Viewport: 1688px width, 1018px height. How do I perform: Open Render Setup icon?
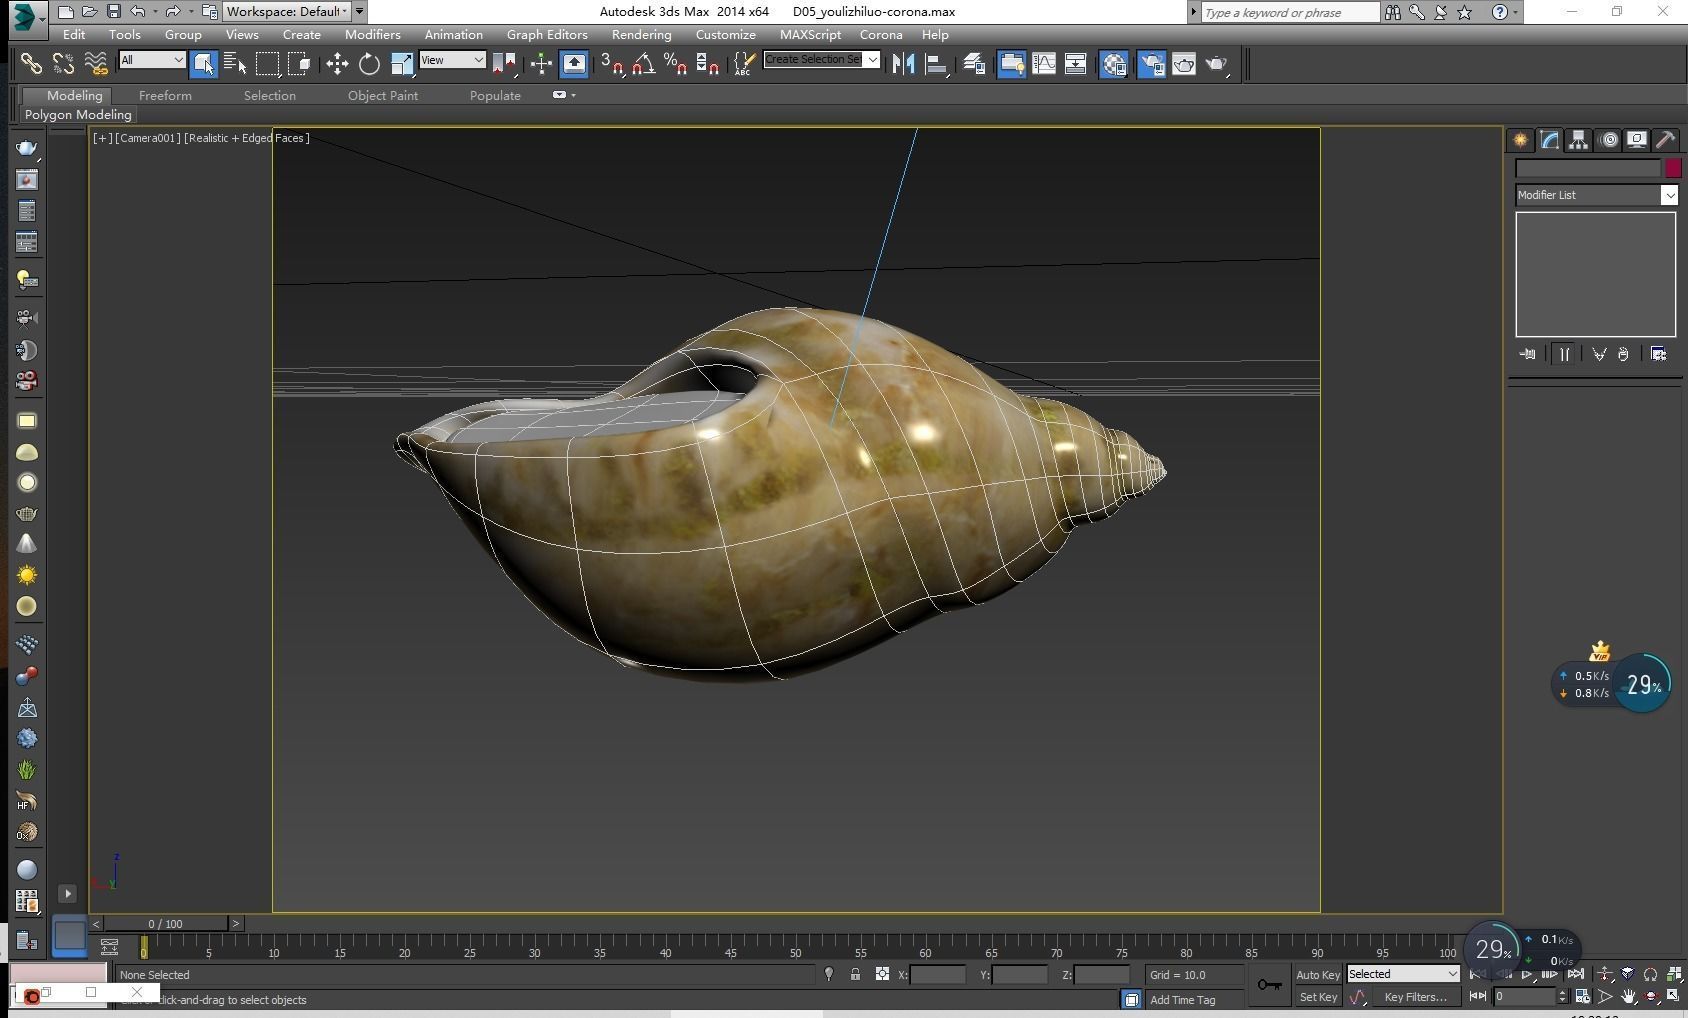pyautogui.click(x=1151, y=64)
